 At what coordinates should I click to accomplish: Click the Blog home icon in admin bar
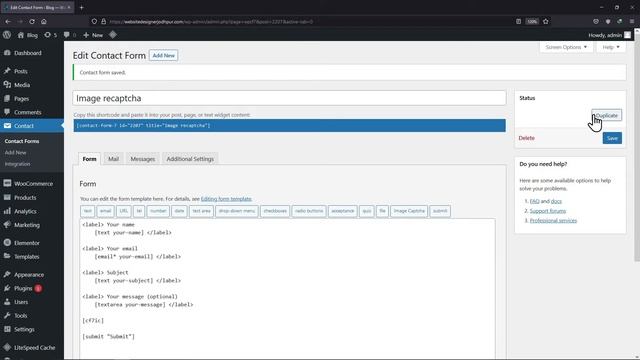pos(21,35)
